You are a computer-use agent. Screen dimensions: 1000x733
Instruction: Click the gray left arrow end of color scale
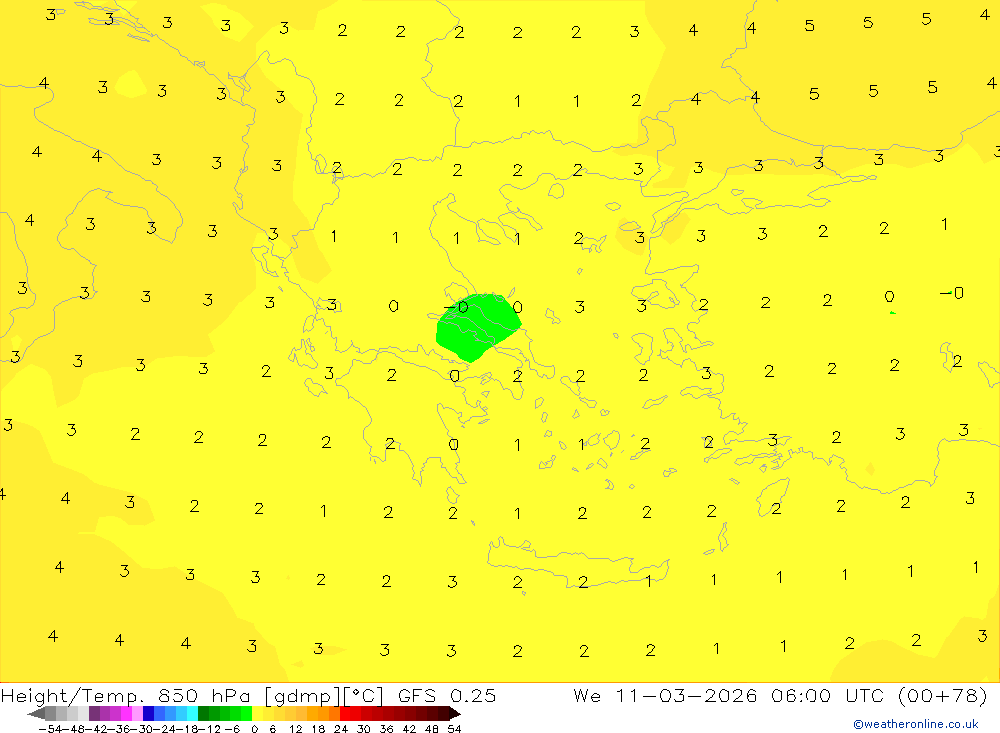[36, 714]
